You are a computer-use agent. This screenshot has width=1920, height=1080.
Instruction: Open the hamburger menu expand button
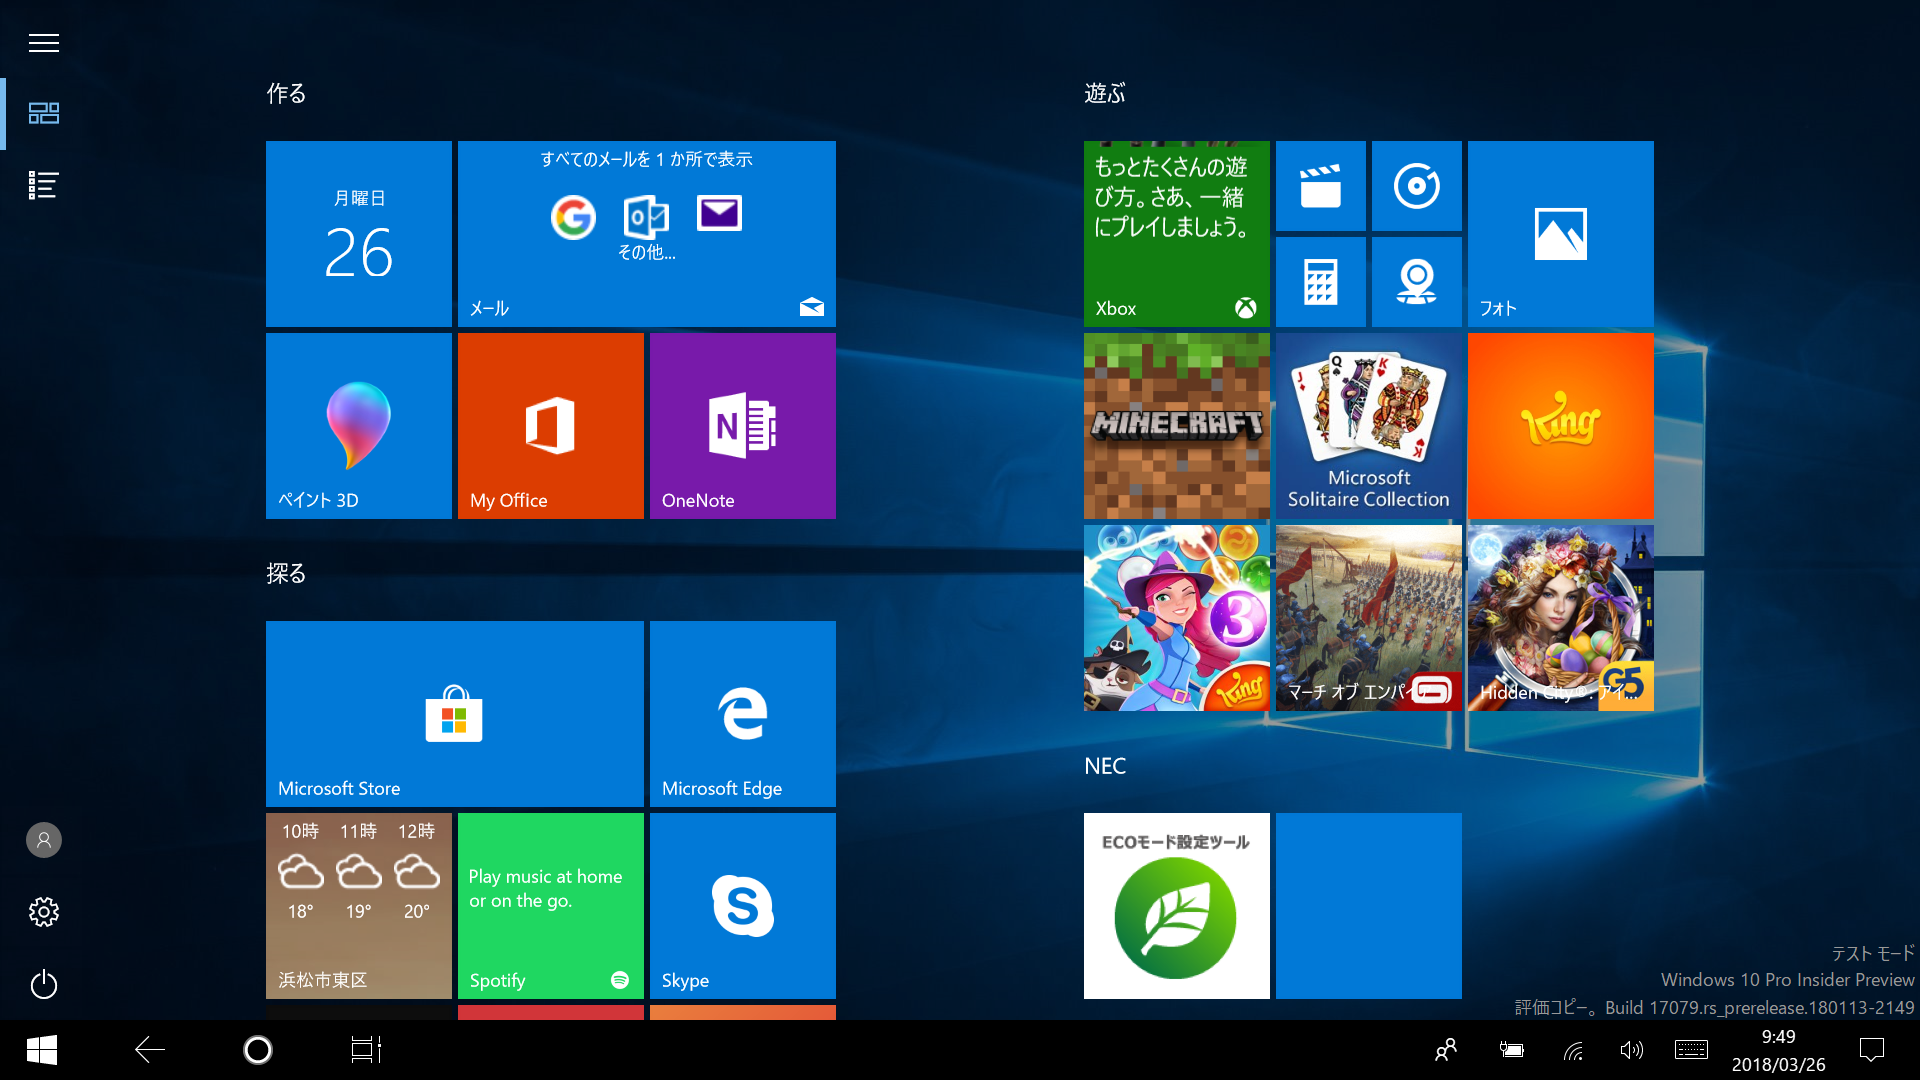(x=44, y=43)
